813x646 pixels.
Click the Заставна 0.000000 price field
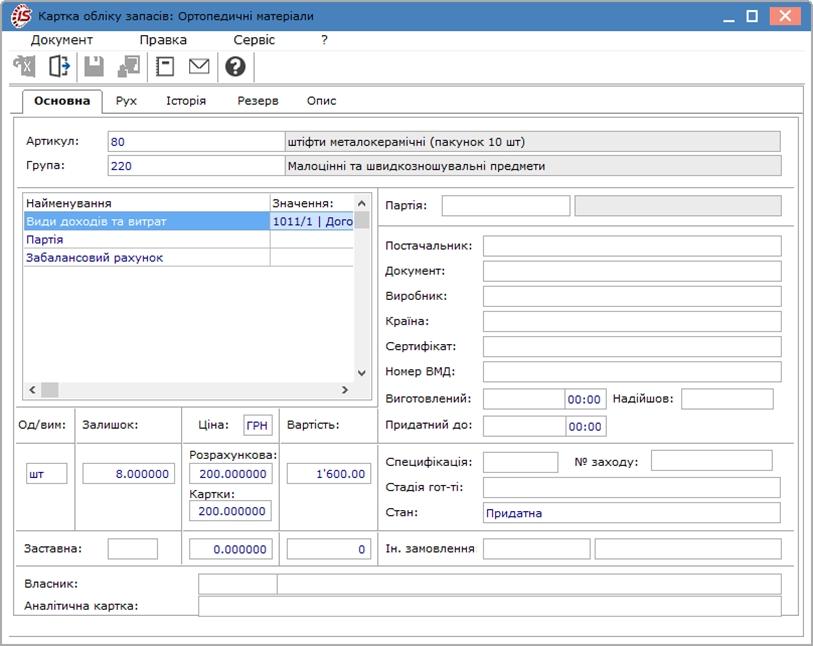(x=231, y=549)
